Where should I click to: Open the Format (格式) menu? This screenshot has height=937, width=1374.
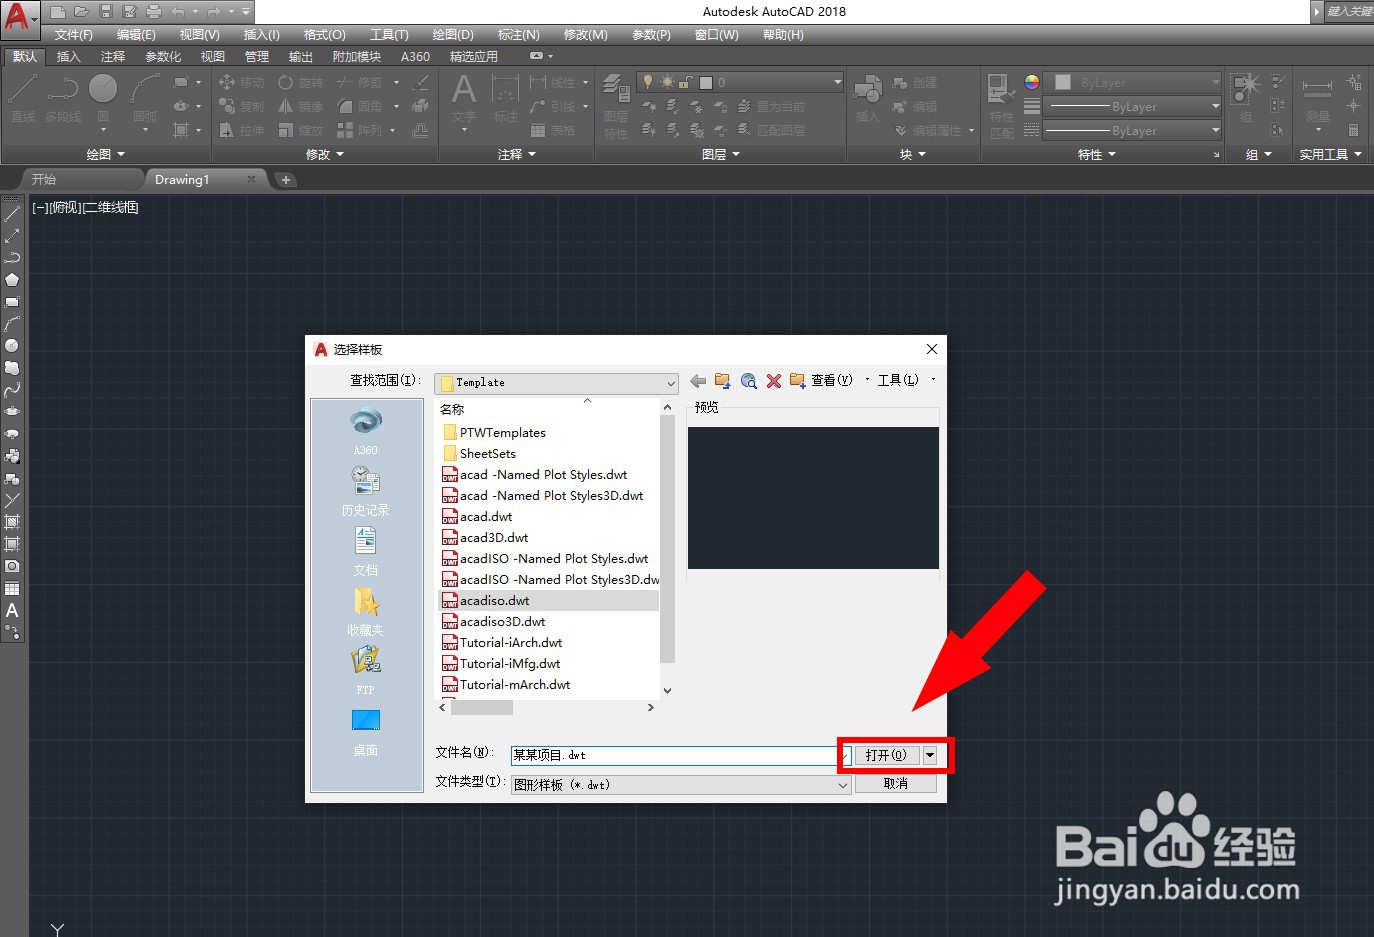point(325,35)
